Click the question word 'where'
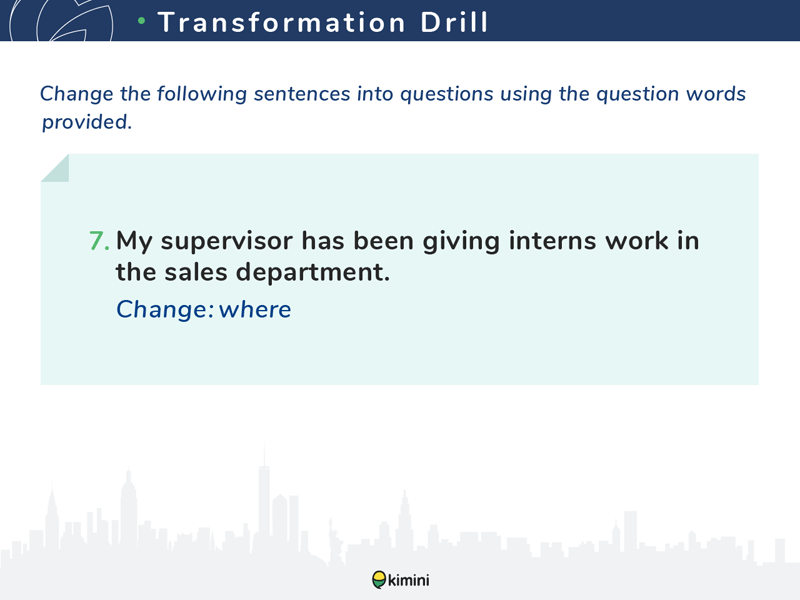The height and width of the screenshot is (600, 800). (255, 309)
